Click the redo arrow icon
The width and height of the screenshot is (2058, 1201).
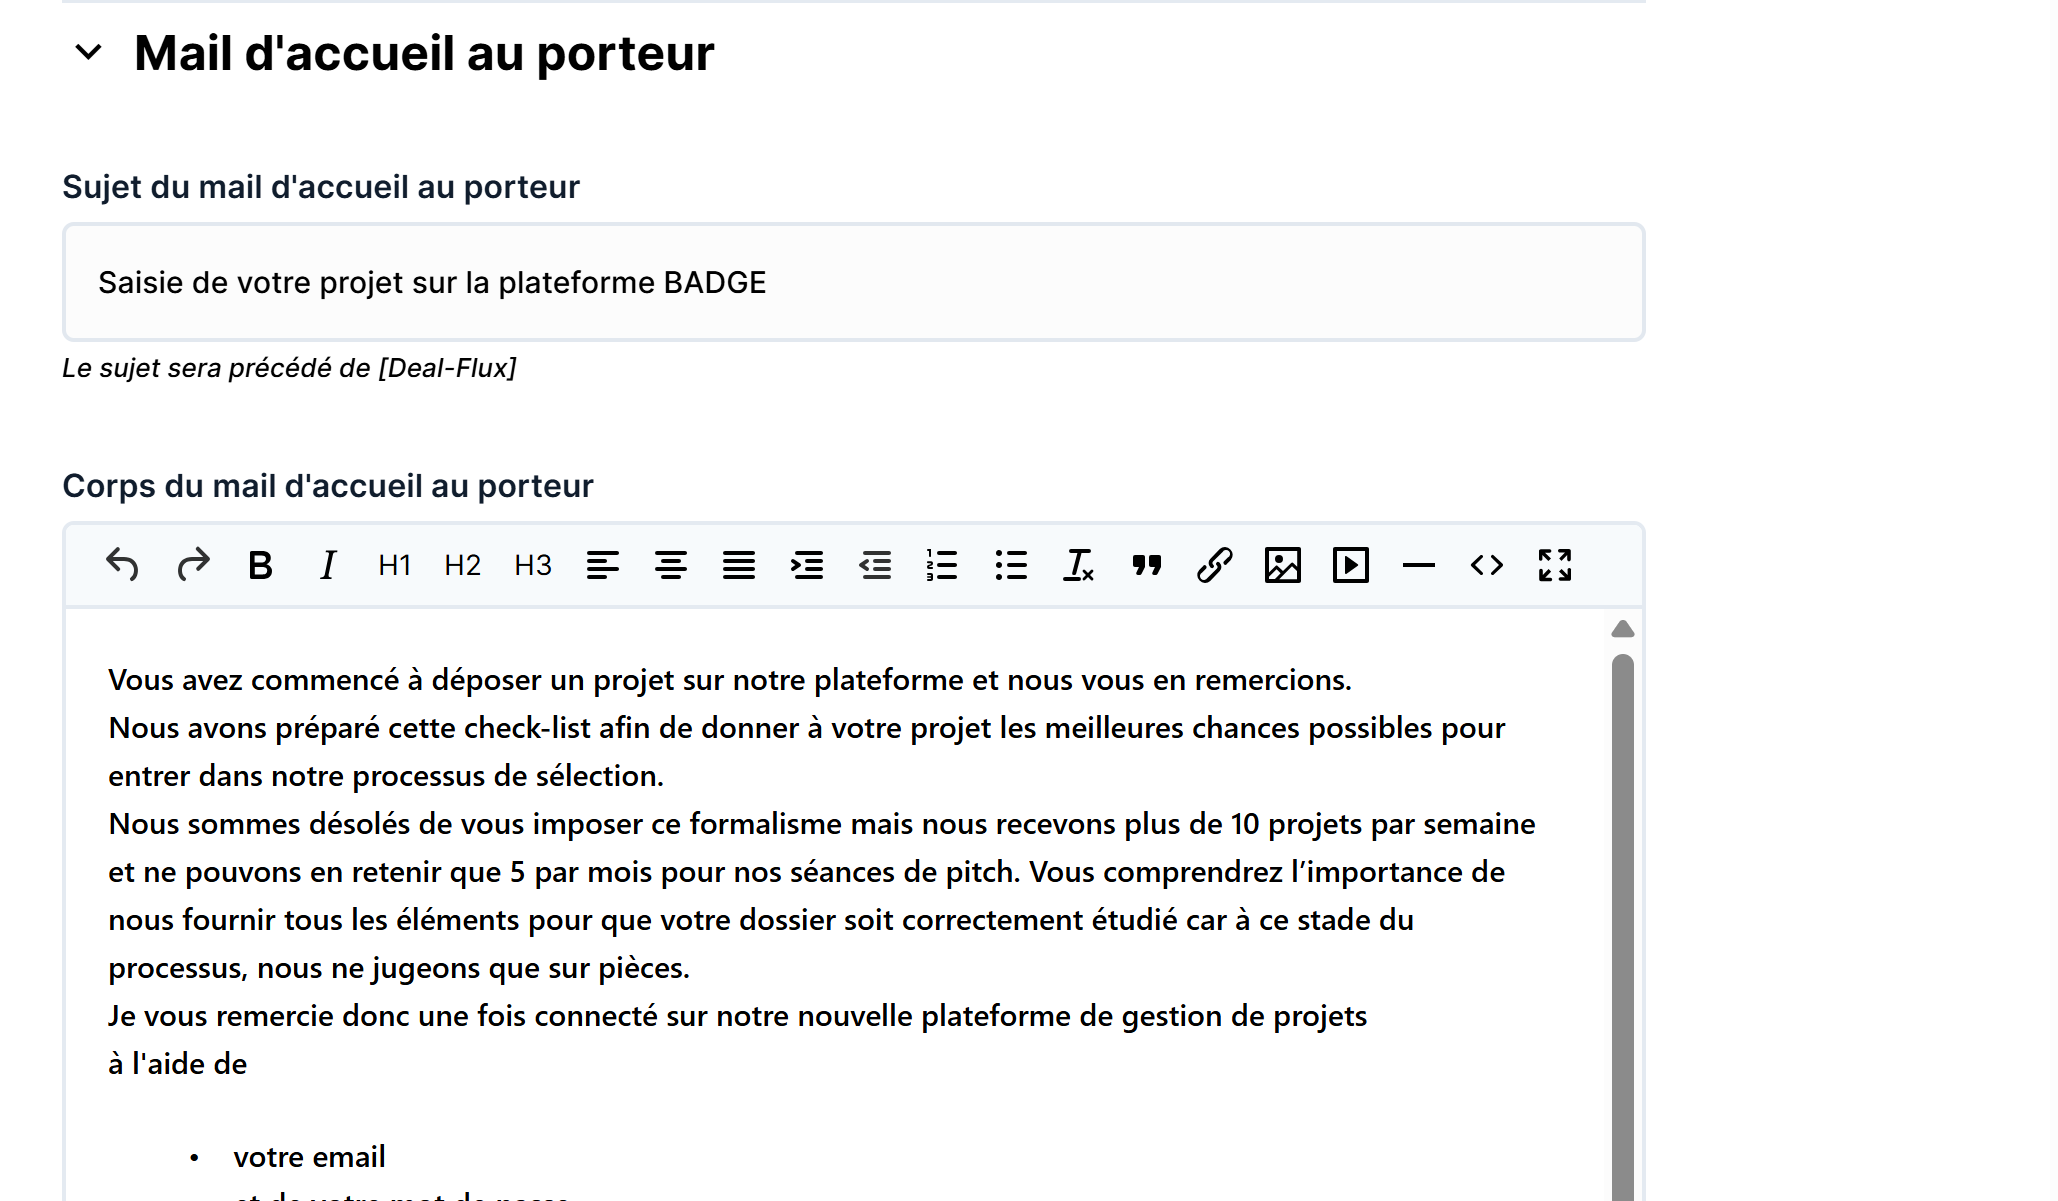coord(193,565)
